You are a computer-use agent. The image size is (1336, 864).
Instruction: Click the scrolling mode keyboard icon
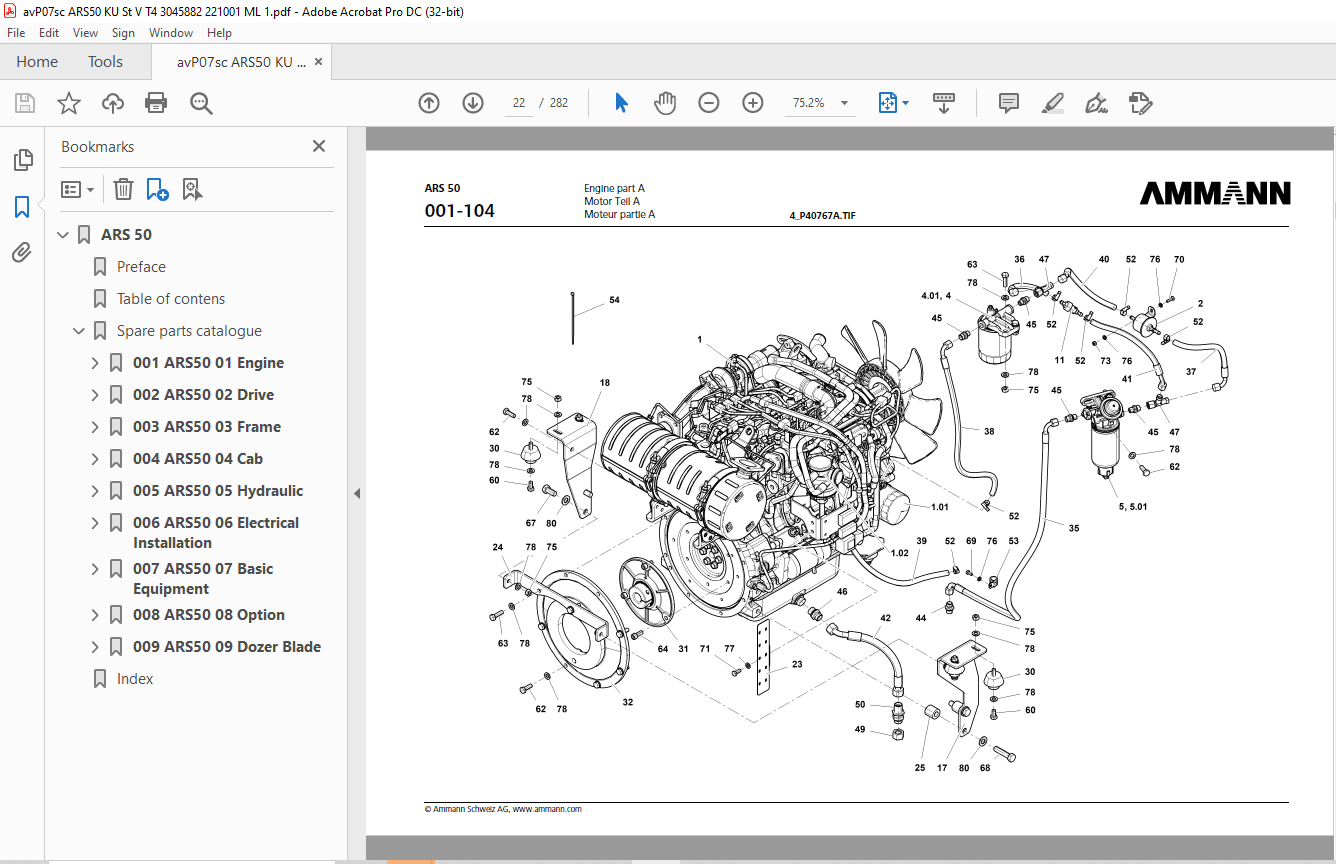click(944, 103)
